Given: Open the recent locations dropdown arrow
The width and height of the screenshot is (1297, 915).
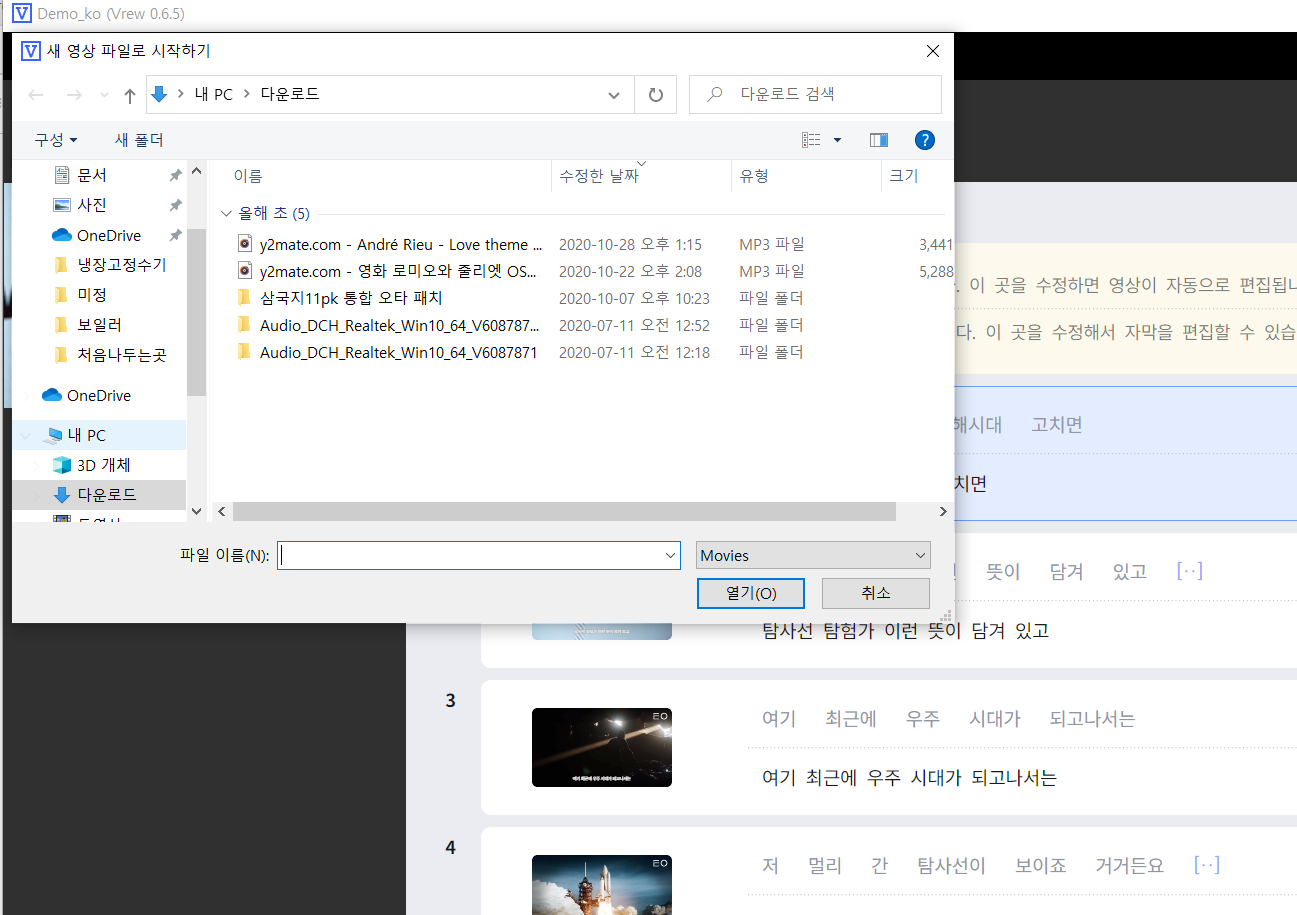Looking at the screenshot, I should (104, 95).
